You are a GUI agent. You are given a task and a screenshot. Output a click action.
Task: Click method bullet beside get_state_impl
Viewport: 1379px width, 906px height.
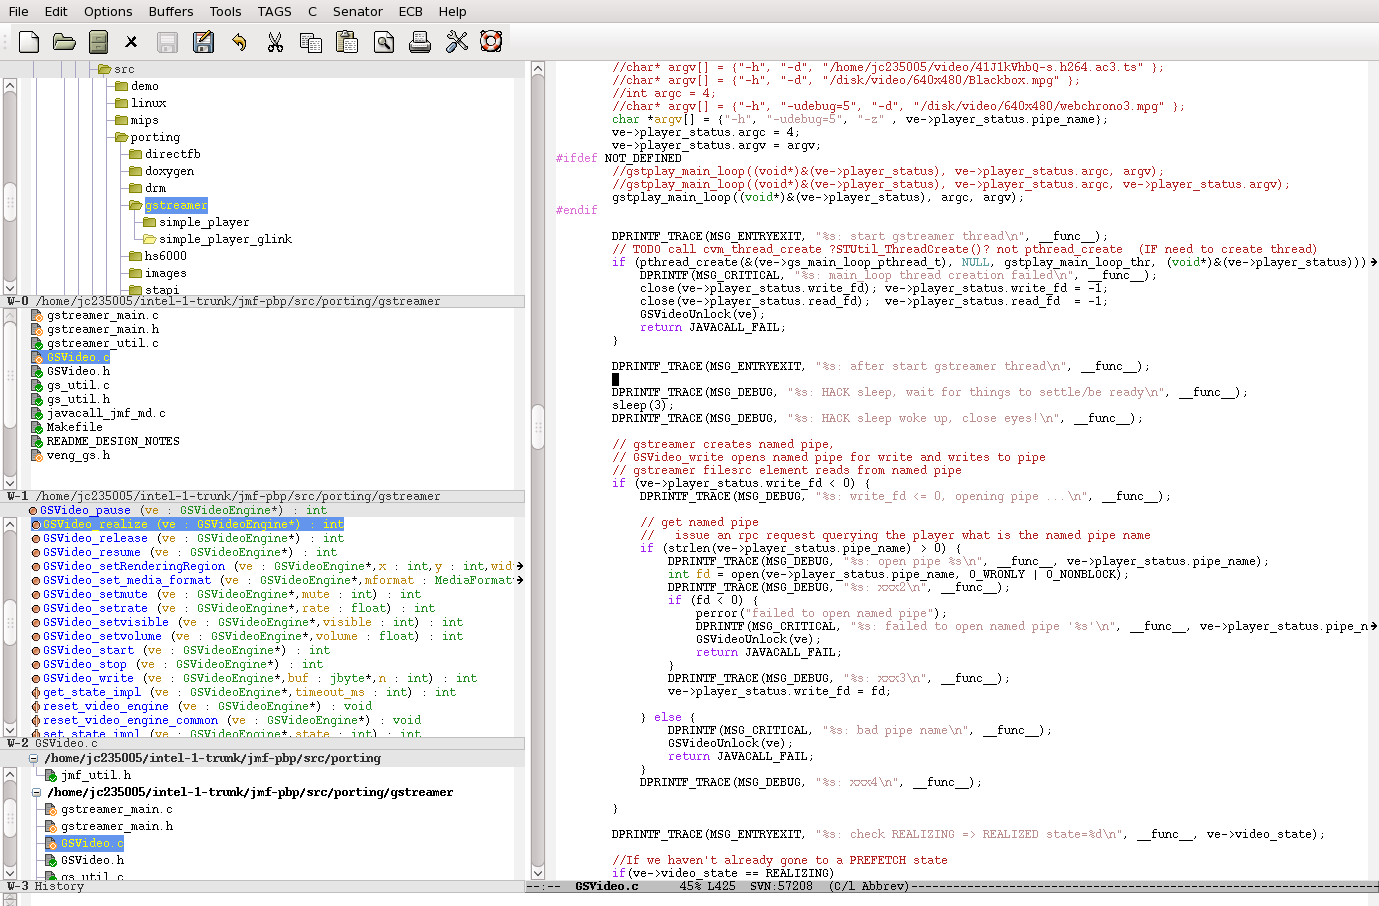point(35,692)
